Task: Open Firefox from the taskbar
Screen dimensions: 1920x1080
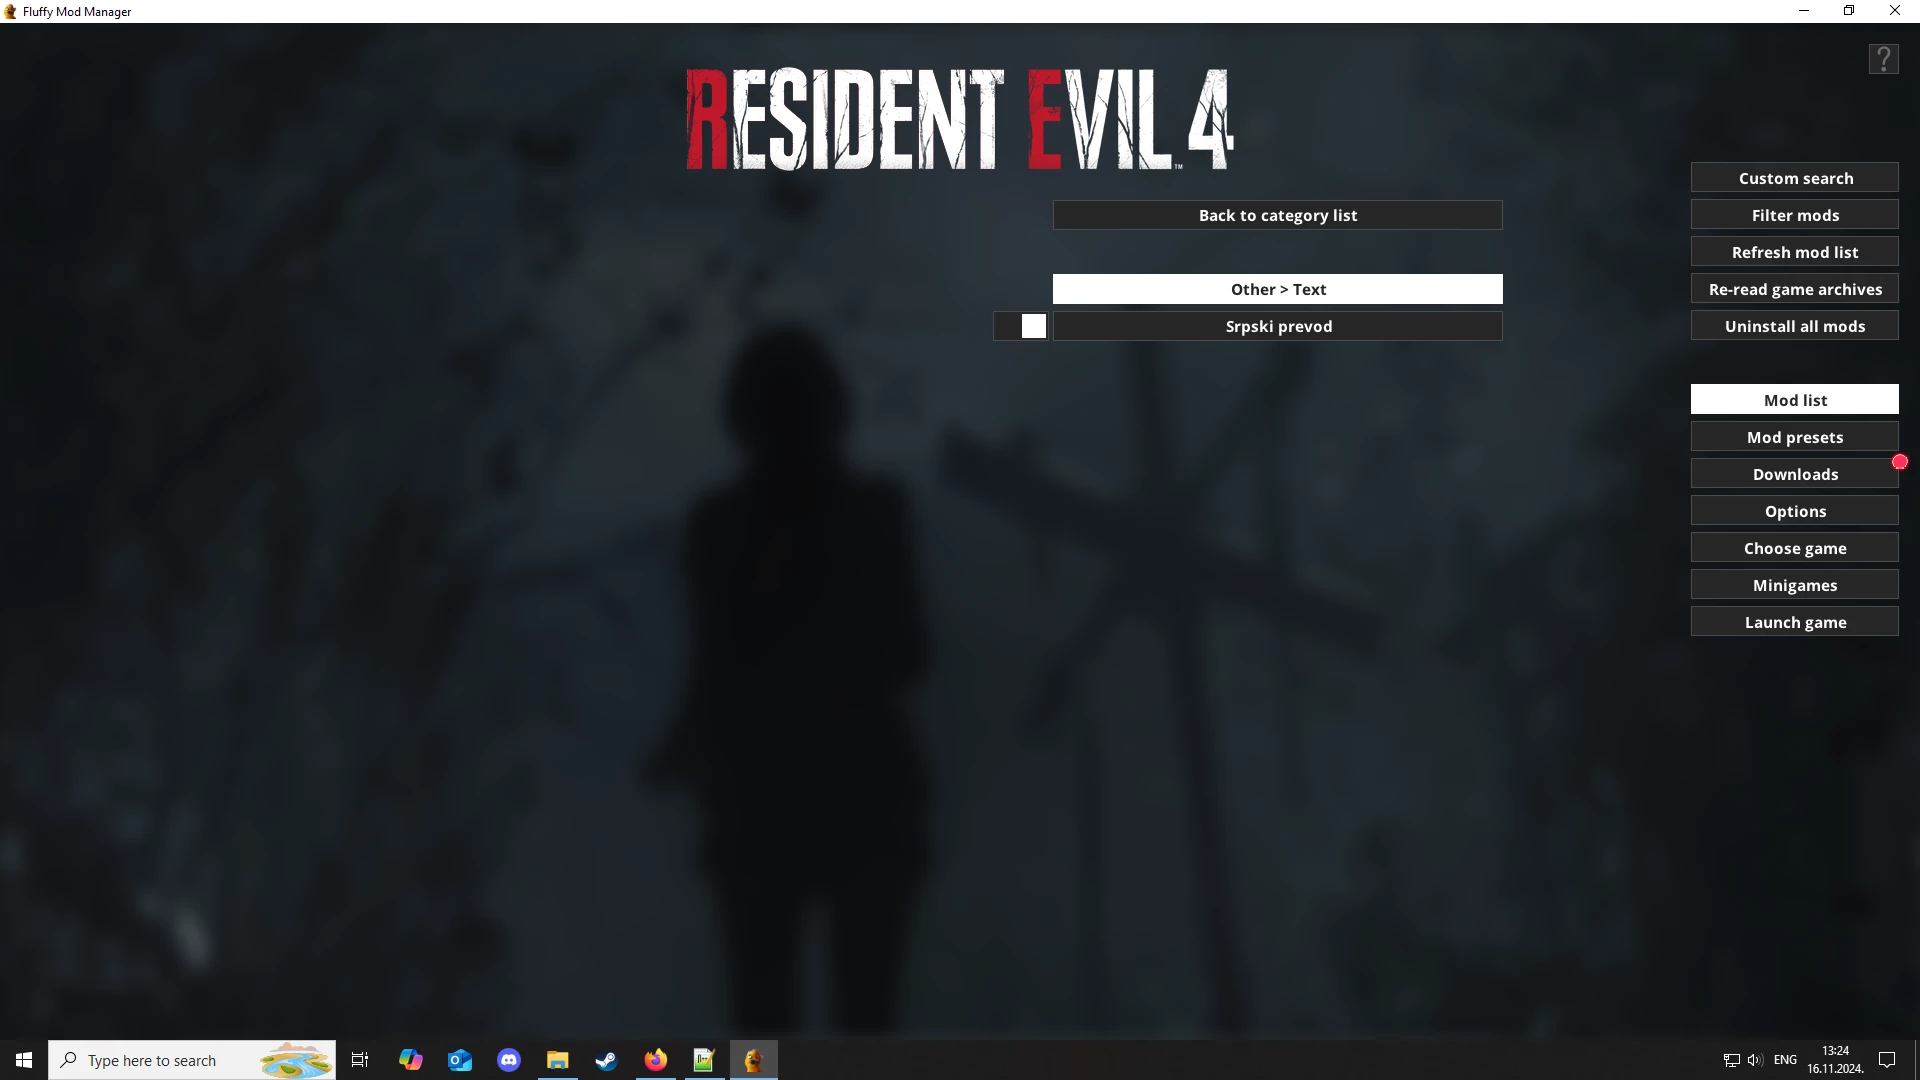Action: tap(655, 1060)
